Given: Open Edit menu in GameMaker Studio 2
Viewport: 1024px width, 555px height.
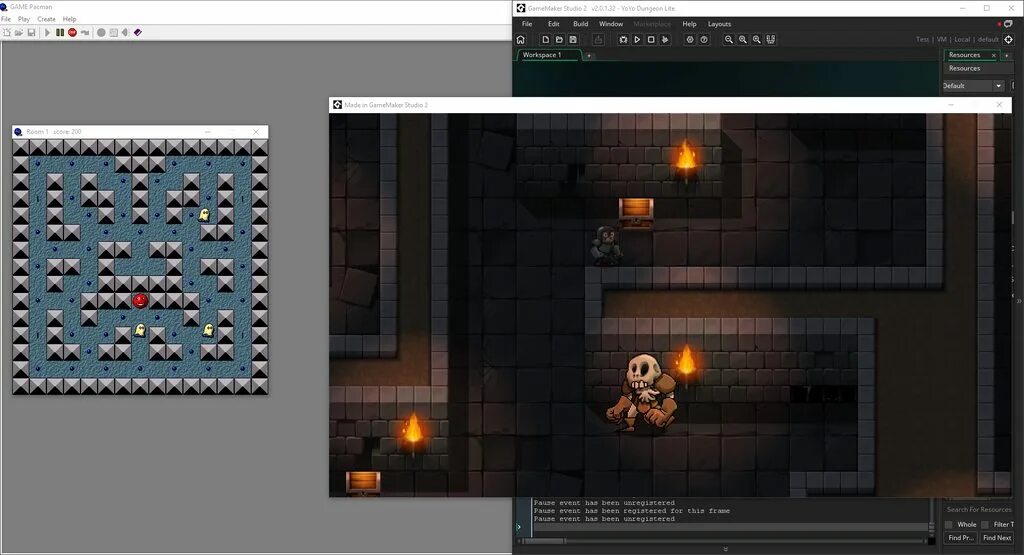Looking at the screenshot, I should (554, 24).
